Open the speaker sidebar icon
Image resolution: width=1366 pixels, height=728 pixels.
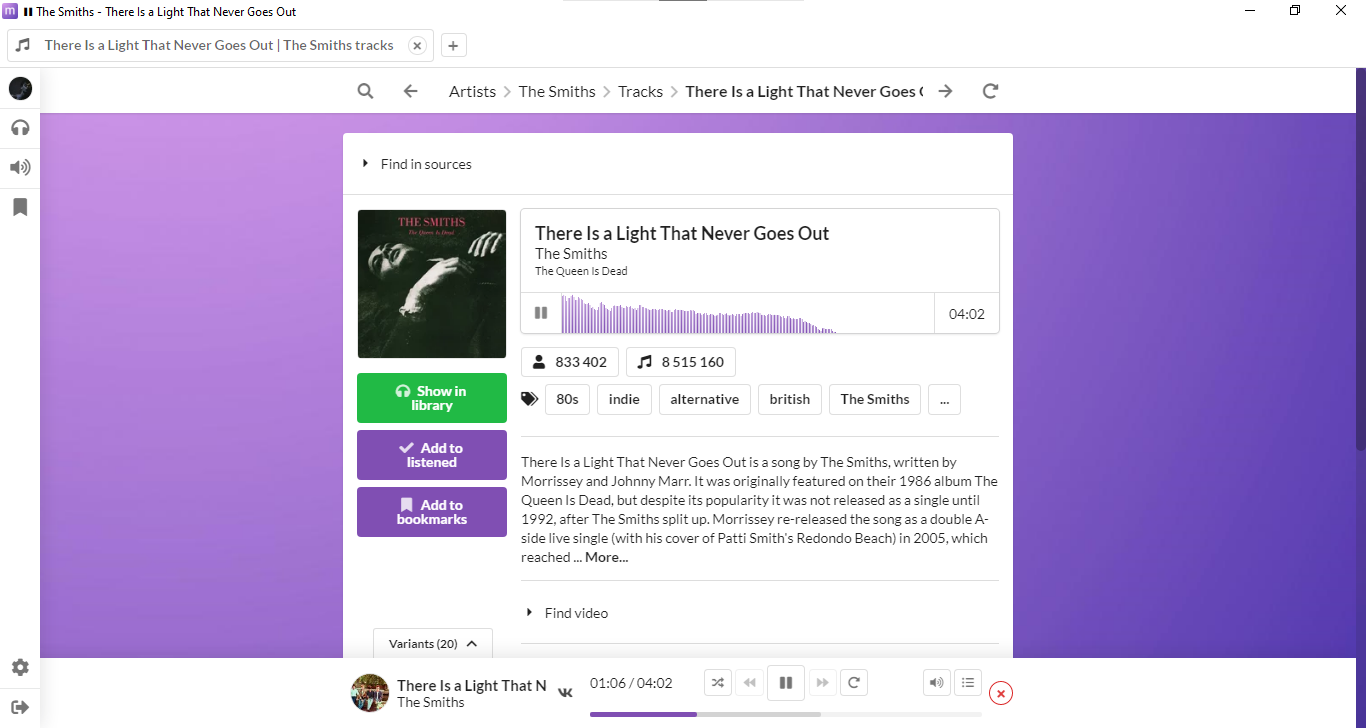(20, 167)
